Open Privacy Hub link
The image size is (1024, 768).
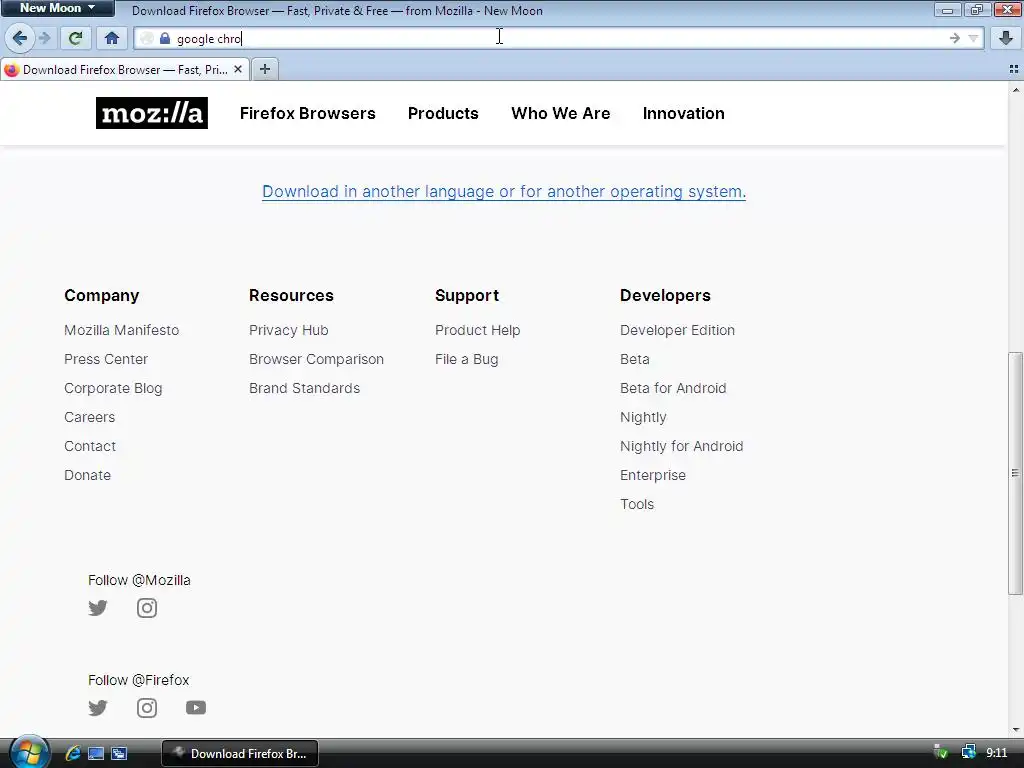289,330
